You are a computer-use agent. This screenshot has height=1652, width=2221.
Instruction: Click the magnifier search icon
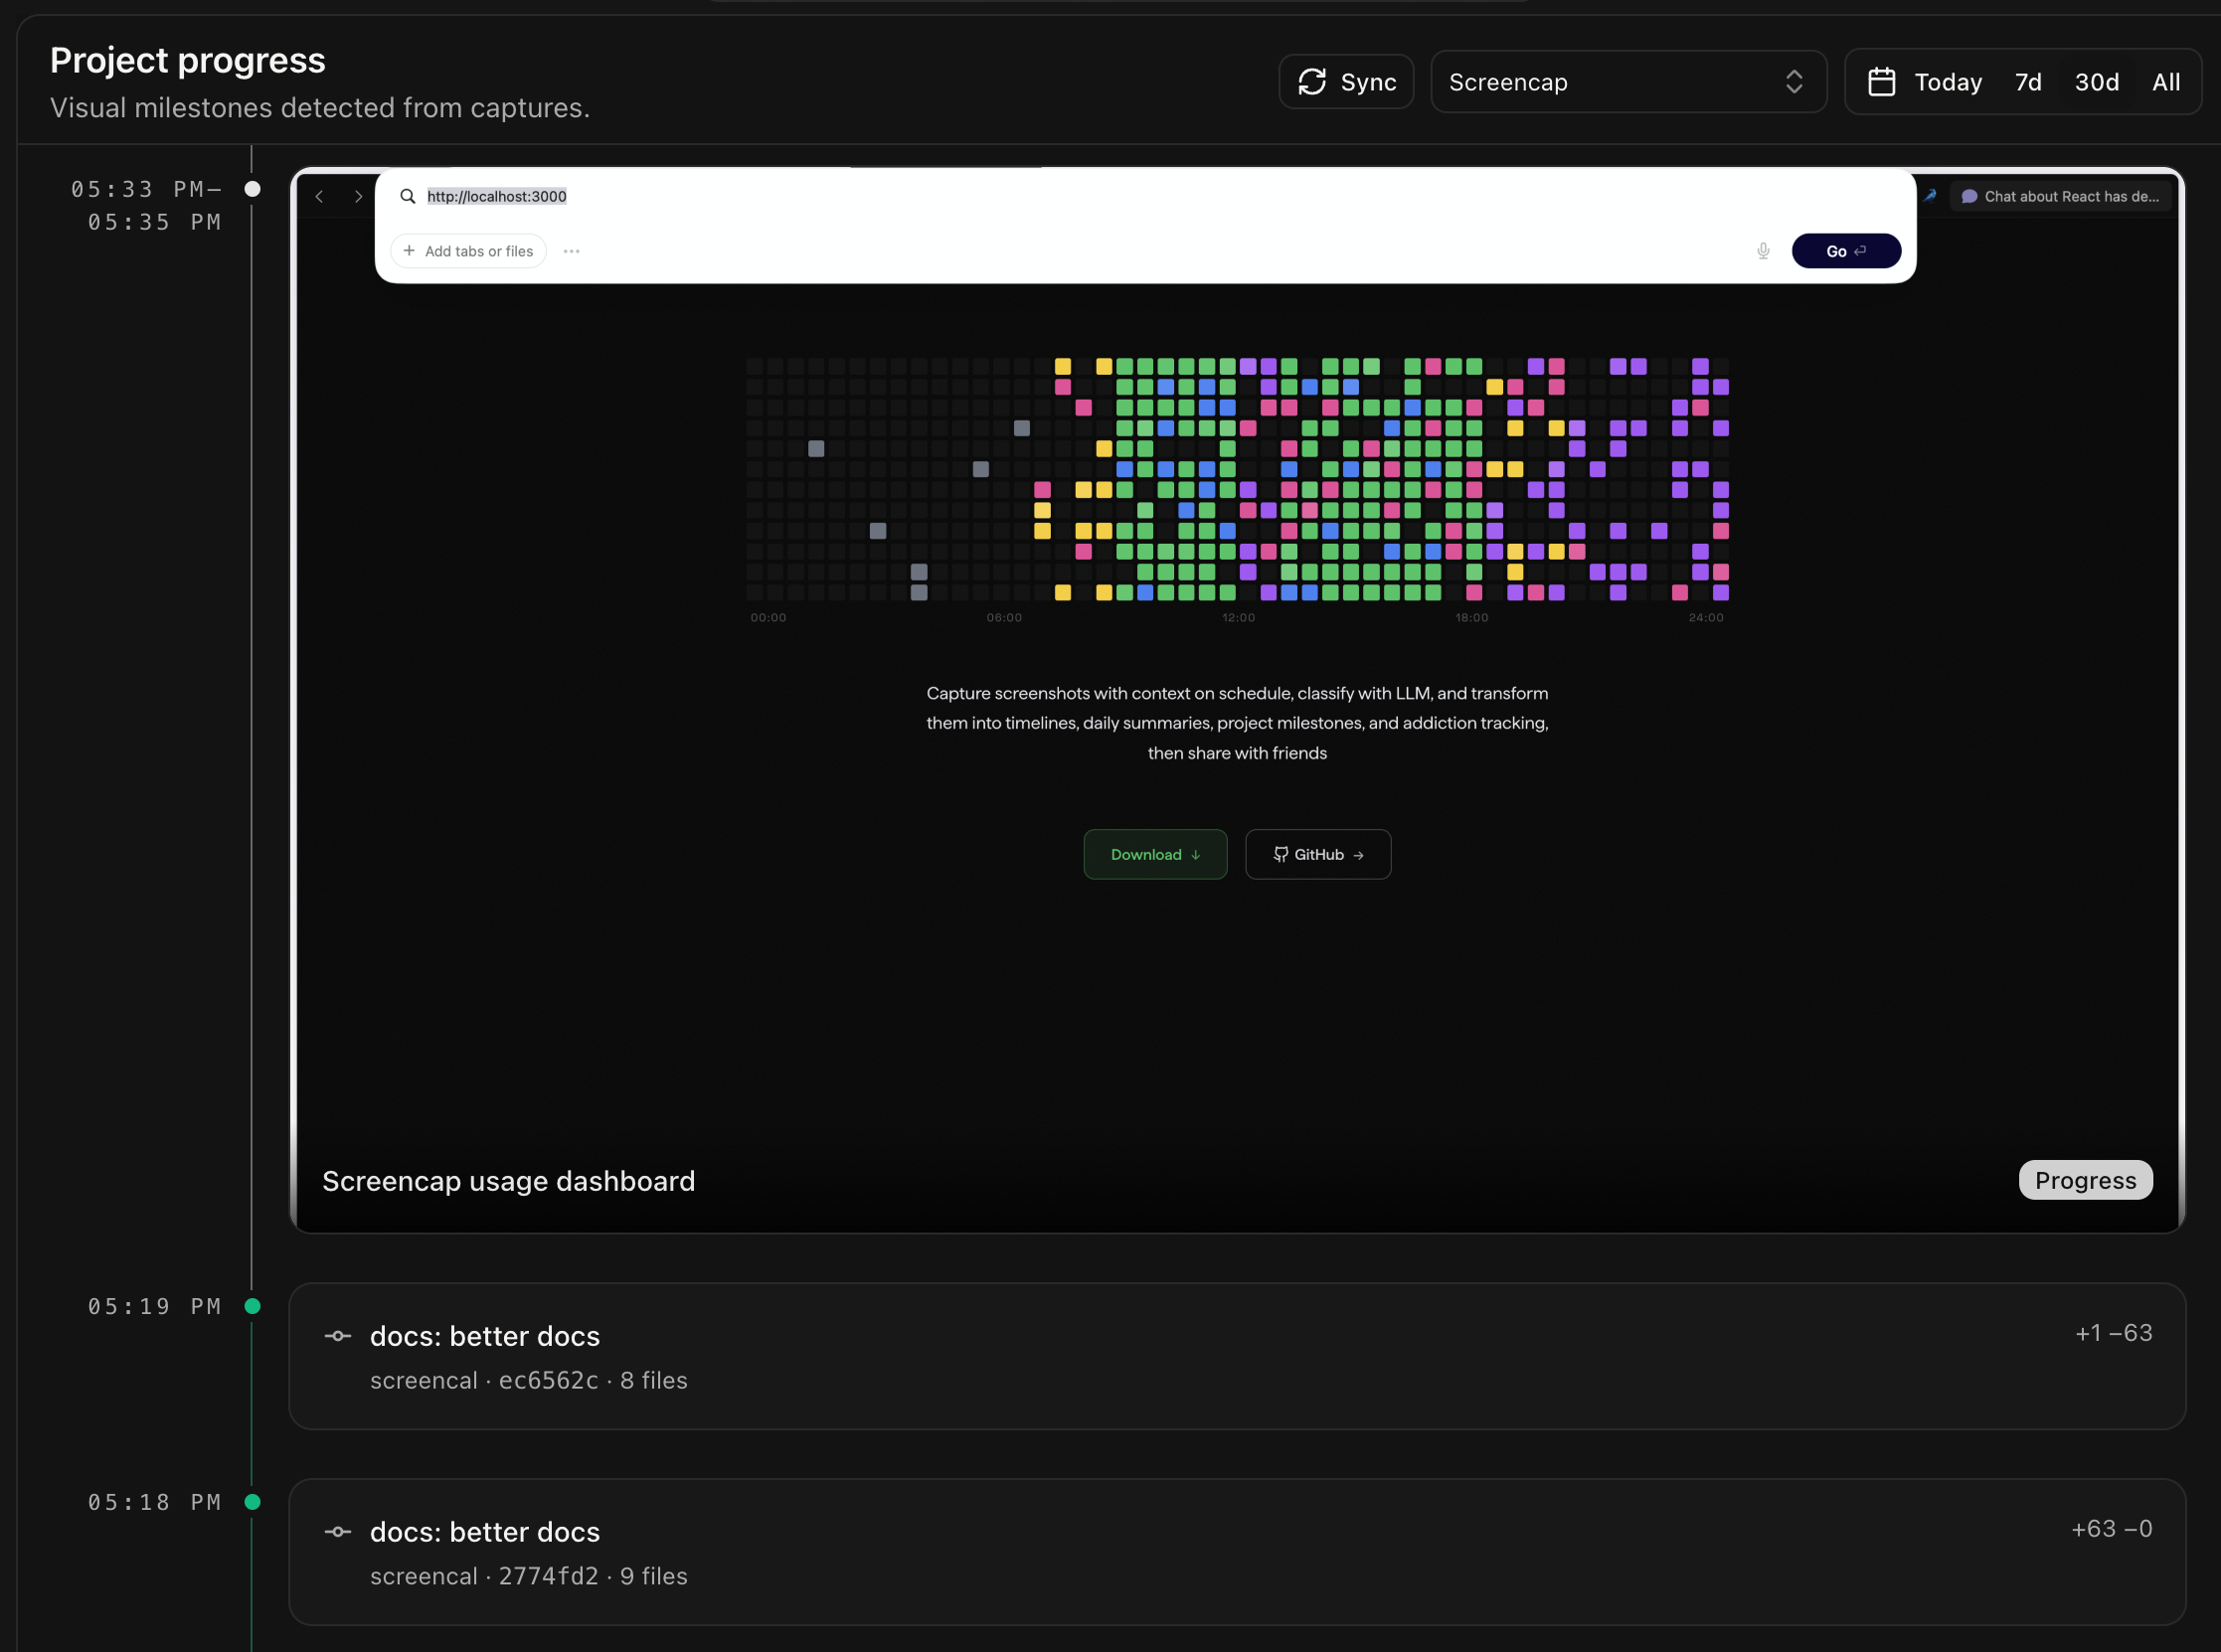(408, 196)
